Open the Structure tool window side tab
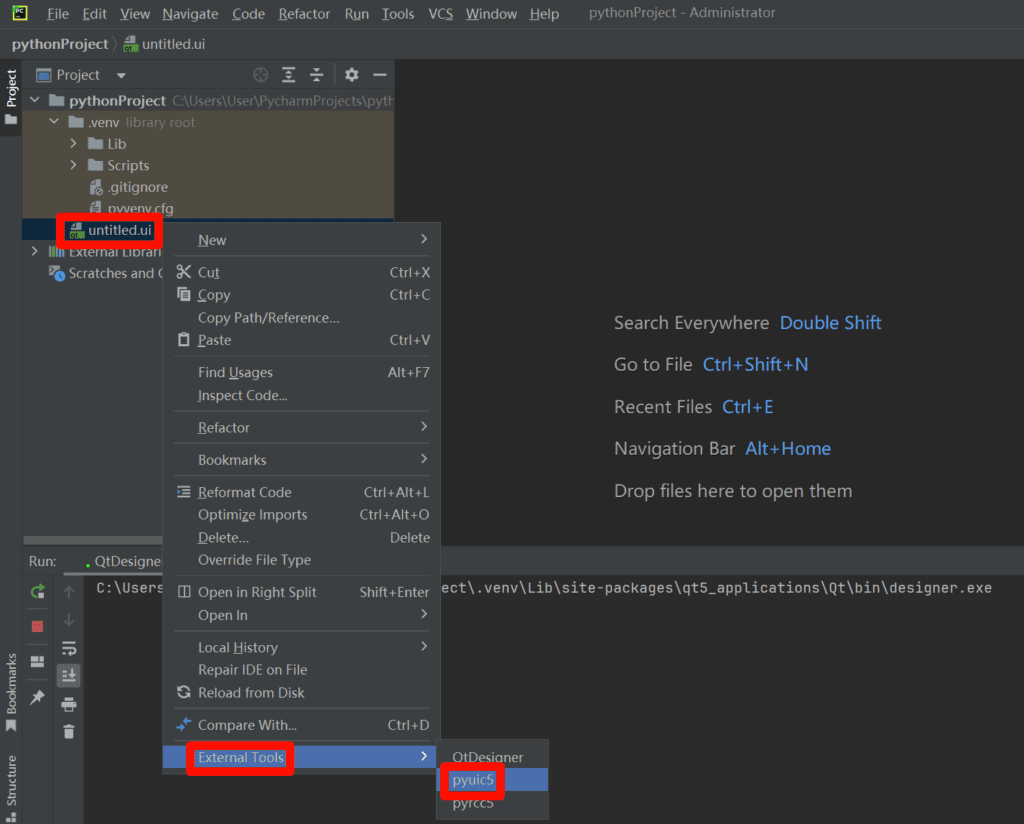Screen dimensions: 1024x824 click(x=11, y=787)
